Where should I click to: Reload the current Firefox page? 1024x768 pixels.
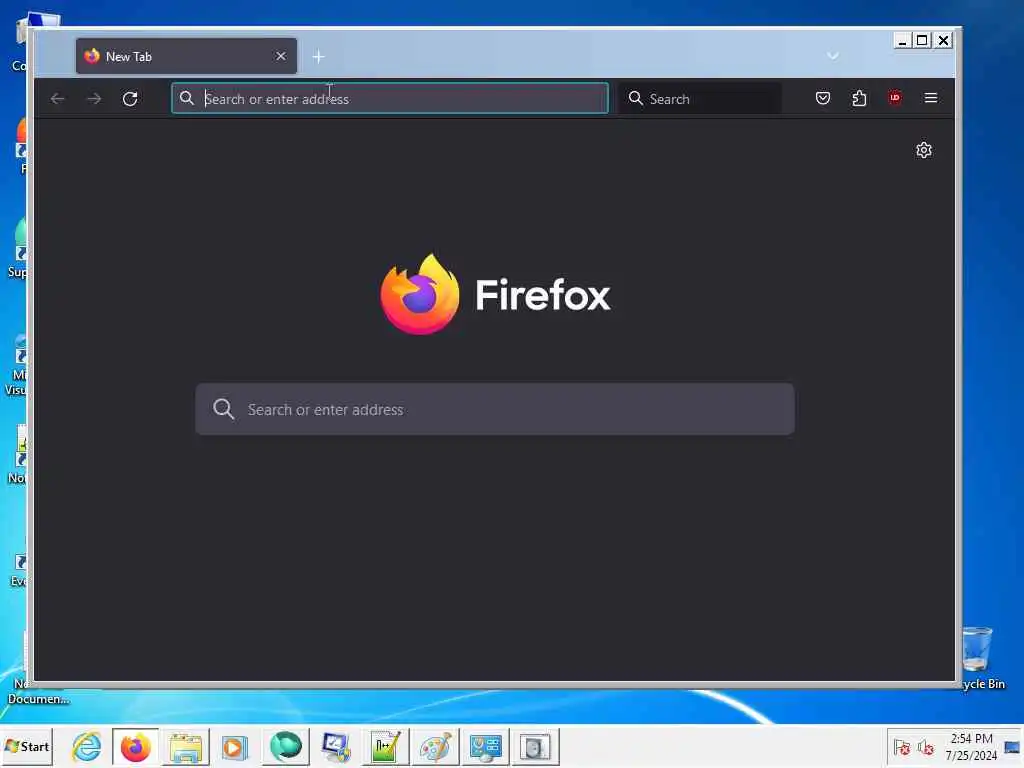coord(130,99)
